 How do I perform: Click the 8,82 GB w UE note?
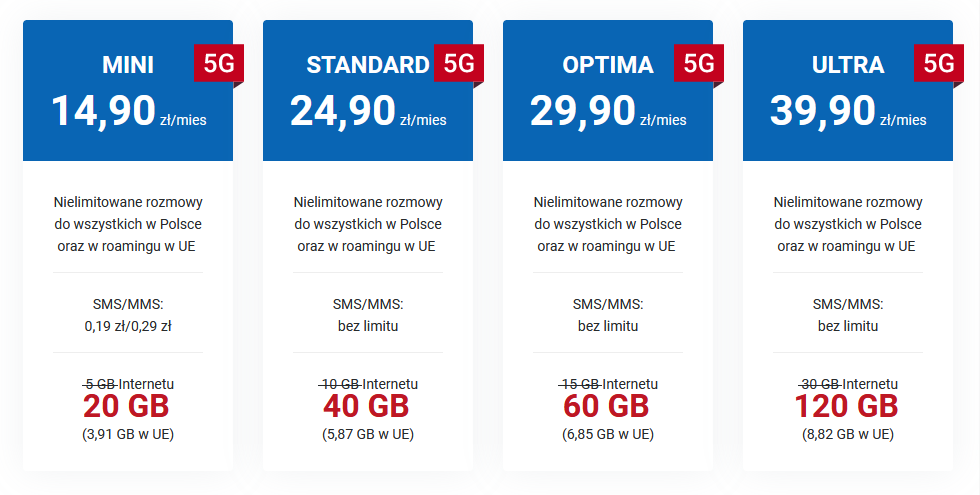pos(848,434)
